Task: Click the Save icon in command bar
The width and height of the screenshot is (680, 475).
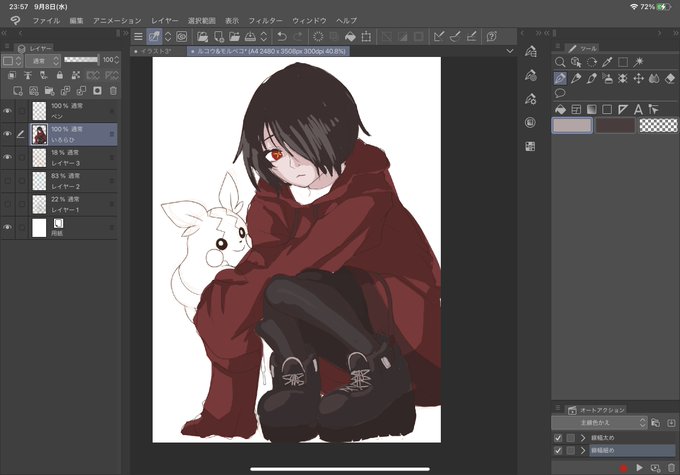Action: point(250,36)
